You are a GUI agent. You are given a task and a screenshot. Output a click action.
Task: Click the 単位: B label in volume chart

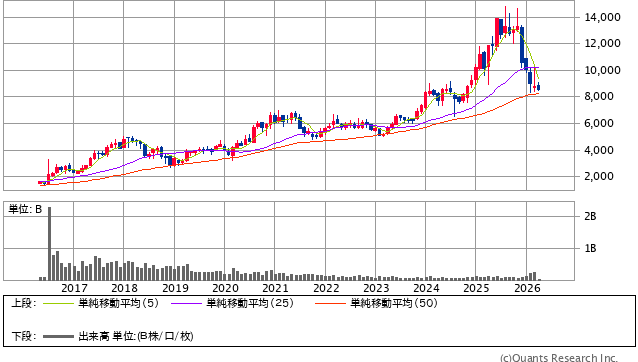pyautogui.click(x=25, y=209)
